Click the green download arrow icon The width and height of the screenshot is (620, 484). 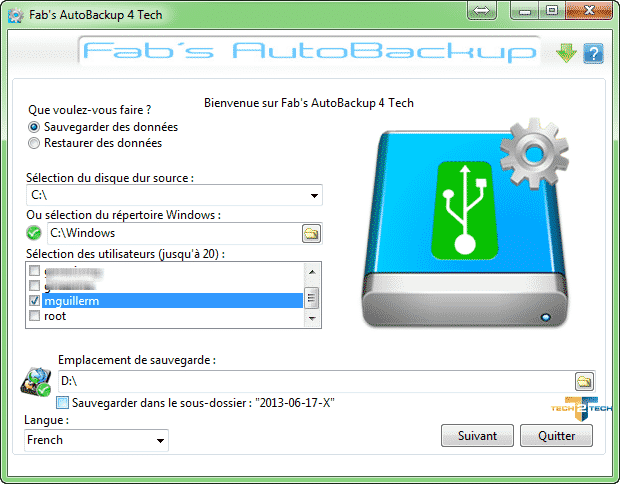pos(566,53)
